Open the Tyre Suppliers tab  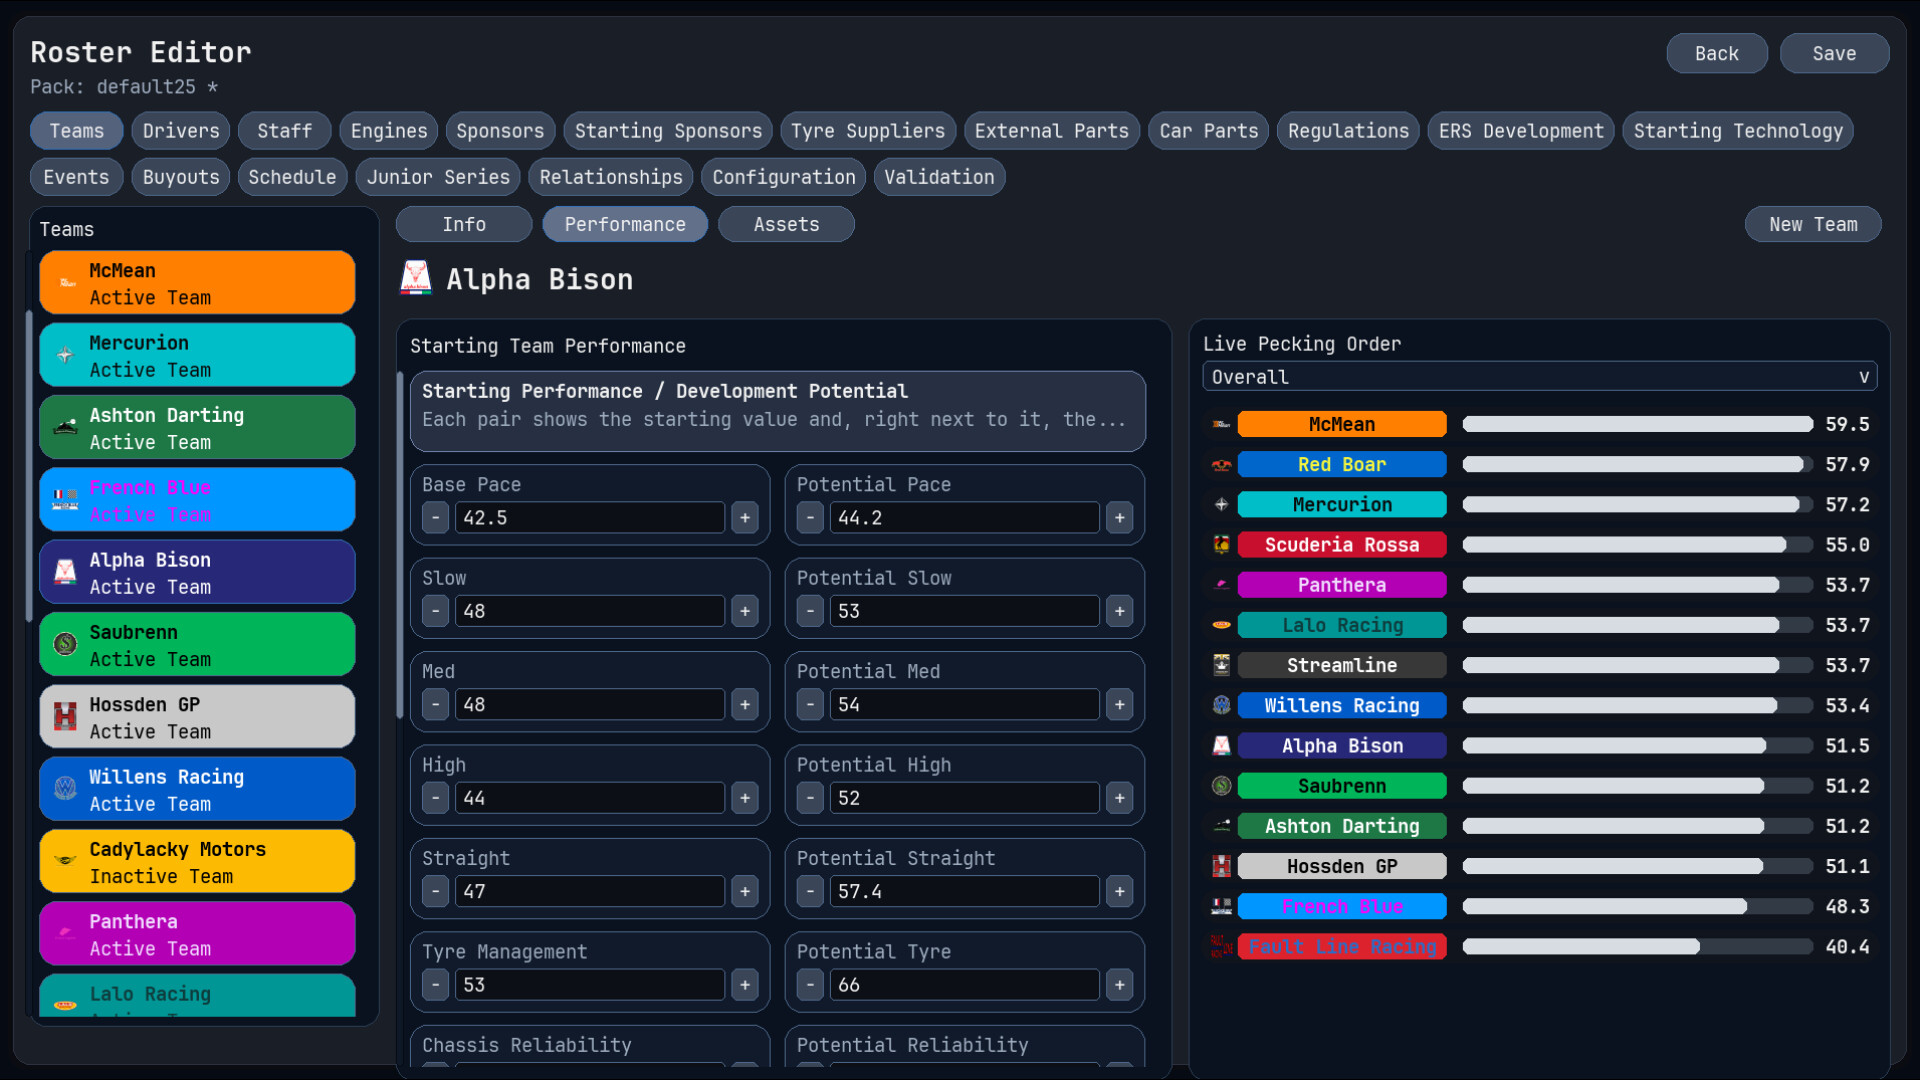click(x=867, y=131)
